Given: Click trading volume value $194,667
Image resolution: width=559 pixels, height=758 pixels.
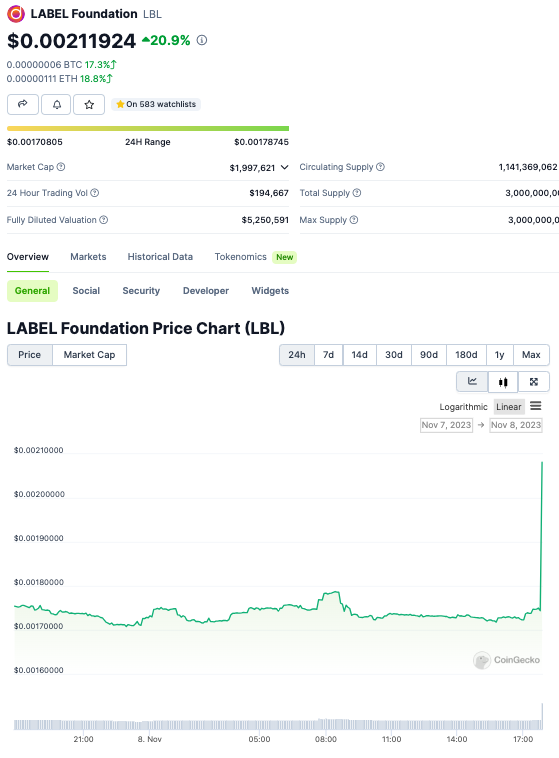Looking at the screenshot, I should (269, 193).
